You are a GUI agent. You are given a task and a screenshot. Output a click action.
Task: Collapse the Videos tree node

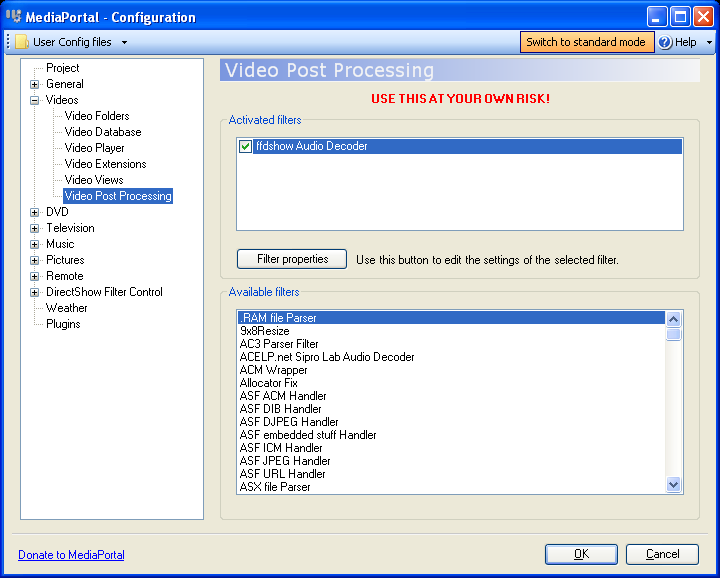(34, 100)
